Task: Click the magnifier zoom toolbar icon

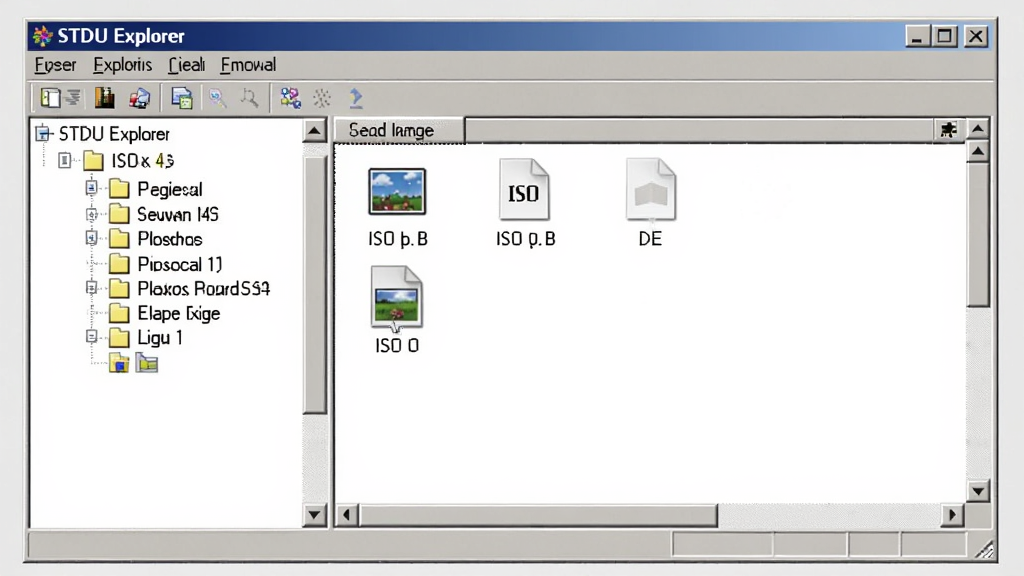Action: click(217, 99)
